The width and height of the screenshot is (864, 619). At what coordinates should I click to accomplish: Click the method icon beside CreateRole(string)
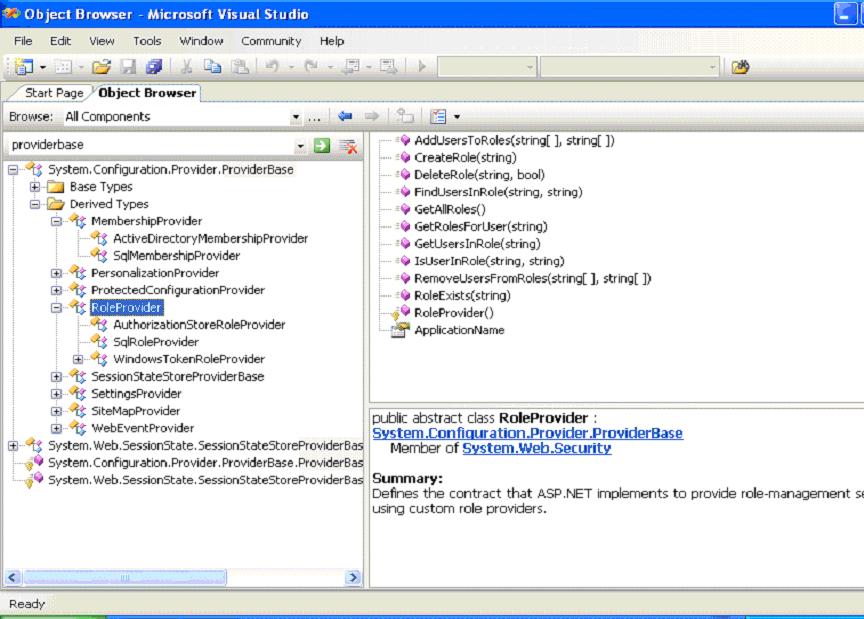(x=404, y=158)
